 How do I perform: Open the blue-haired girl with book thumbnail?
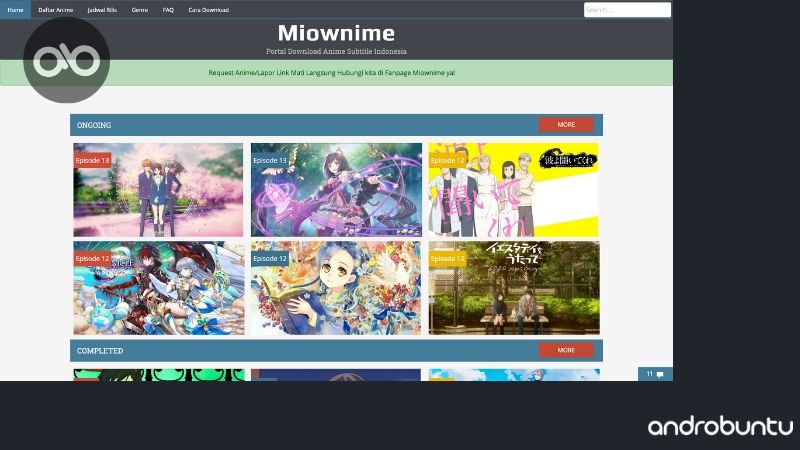point(336,288)
